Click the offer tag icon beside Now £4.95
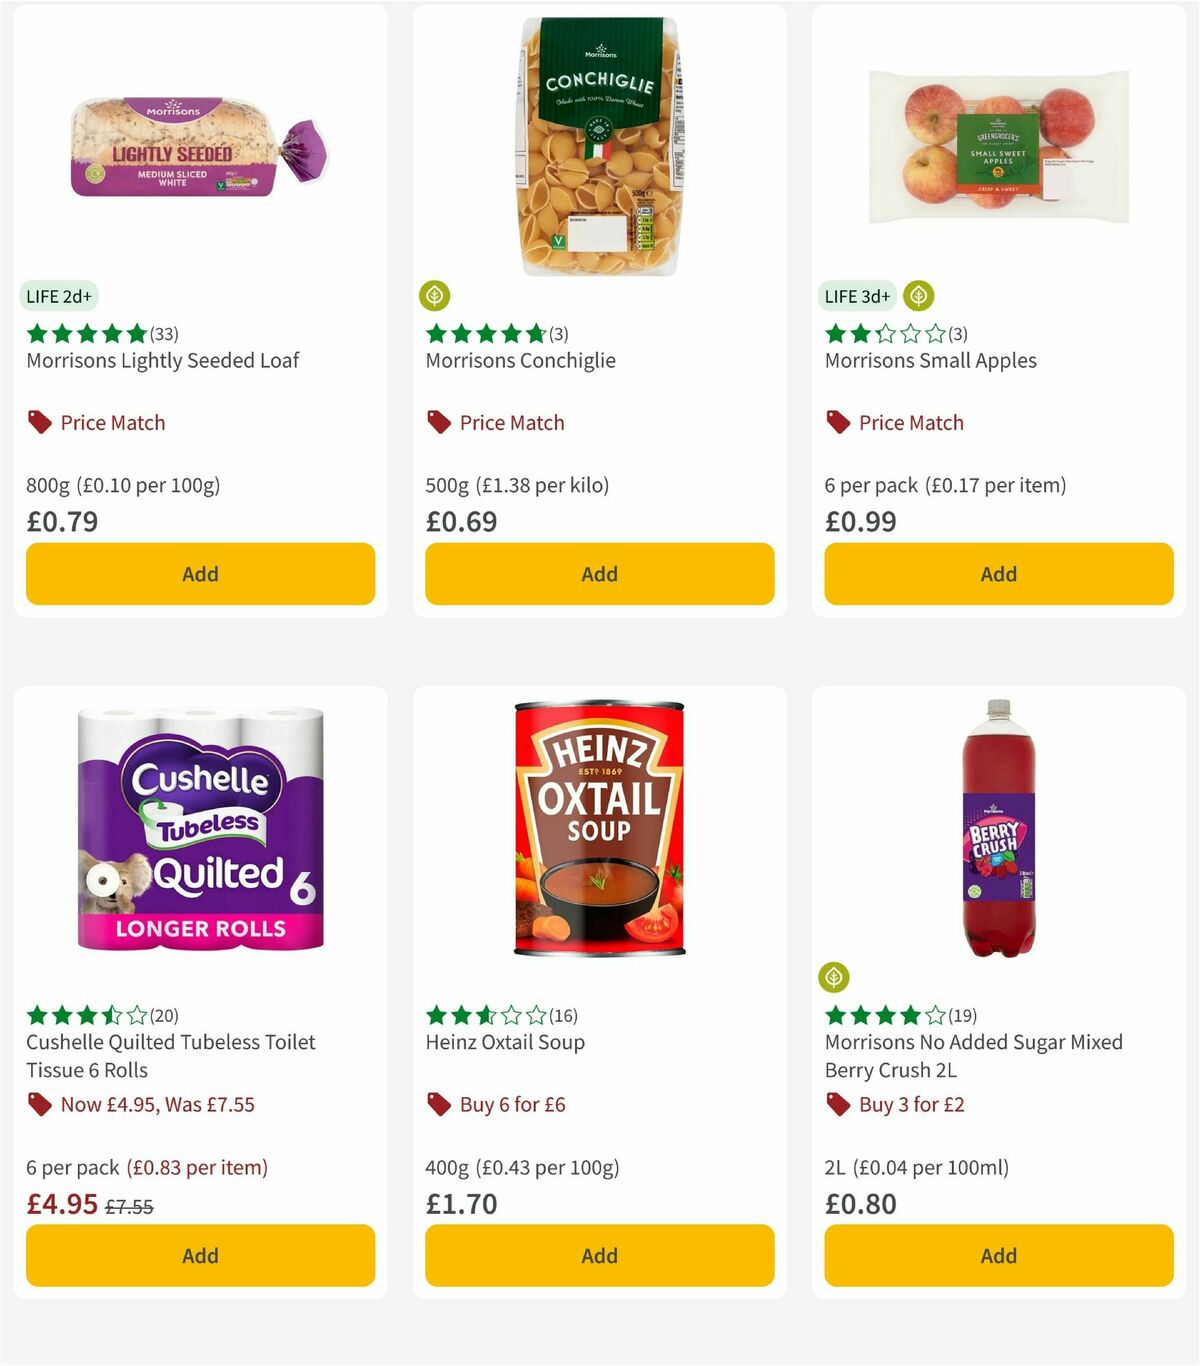Screen dimensions: 1200x1366 pyautogui.click(x=40, y=1104)
